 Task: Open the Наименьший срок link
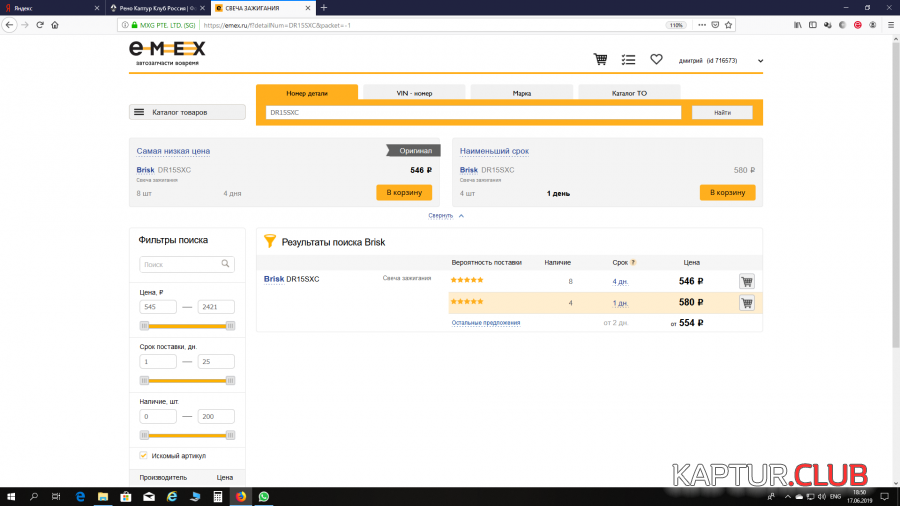pos(494,151)
